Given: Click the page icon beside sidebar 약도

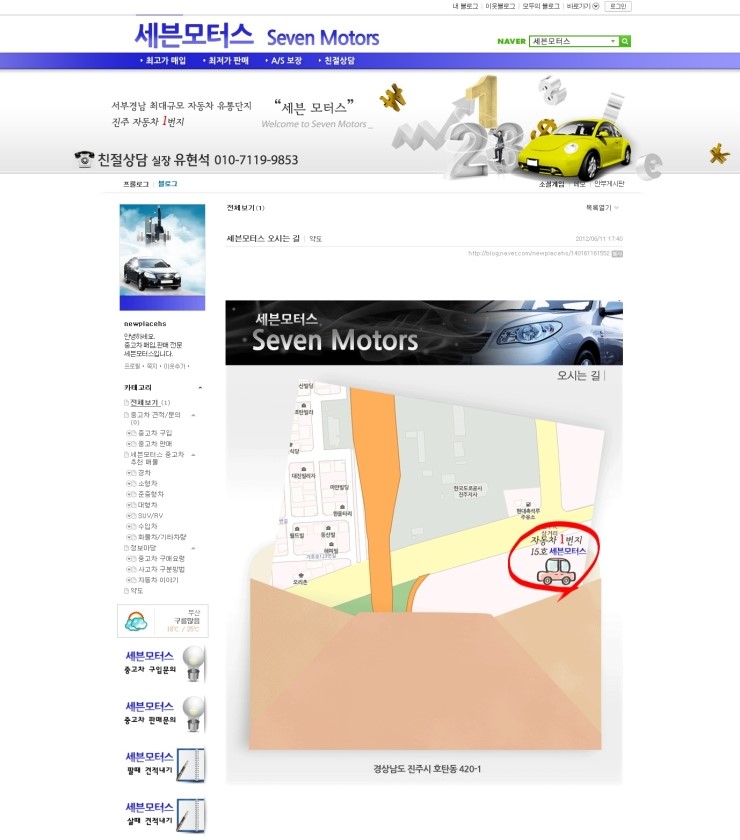Looking at the screenshot, I should (126, 591).
